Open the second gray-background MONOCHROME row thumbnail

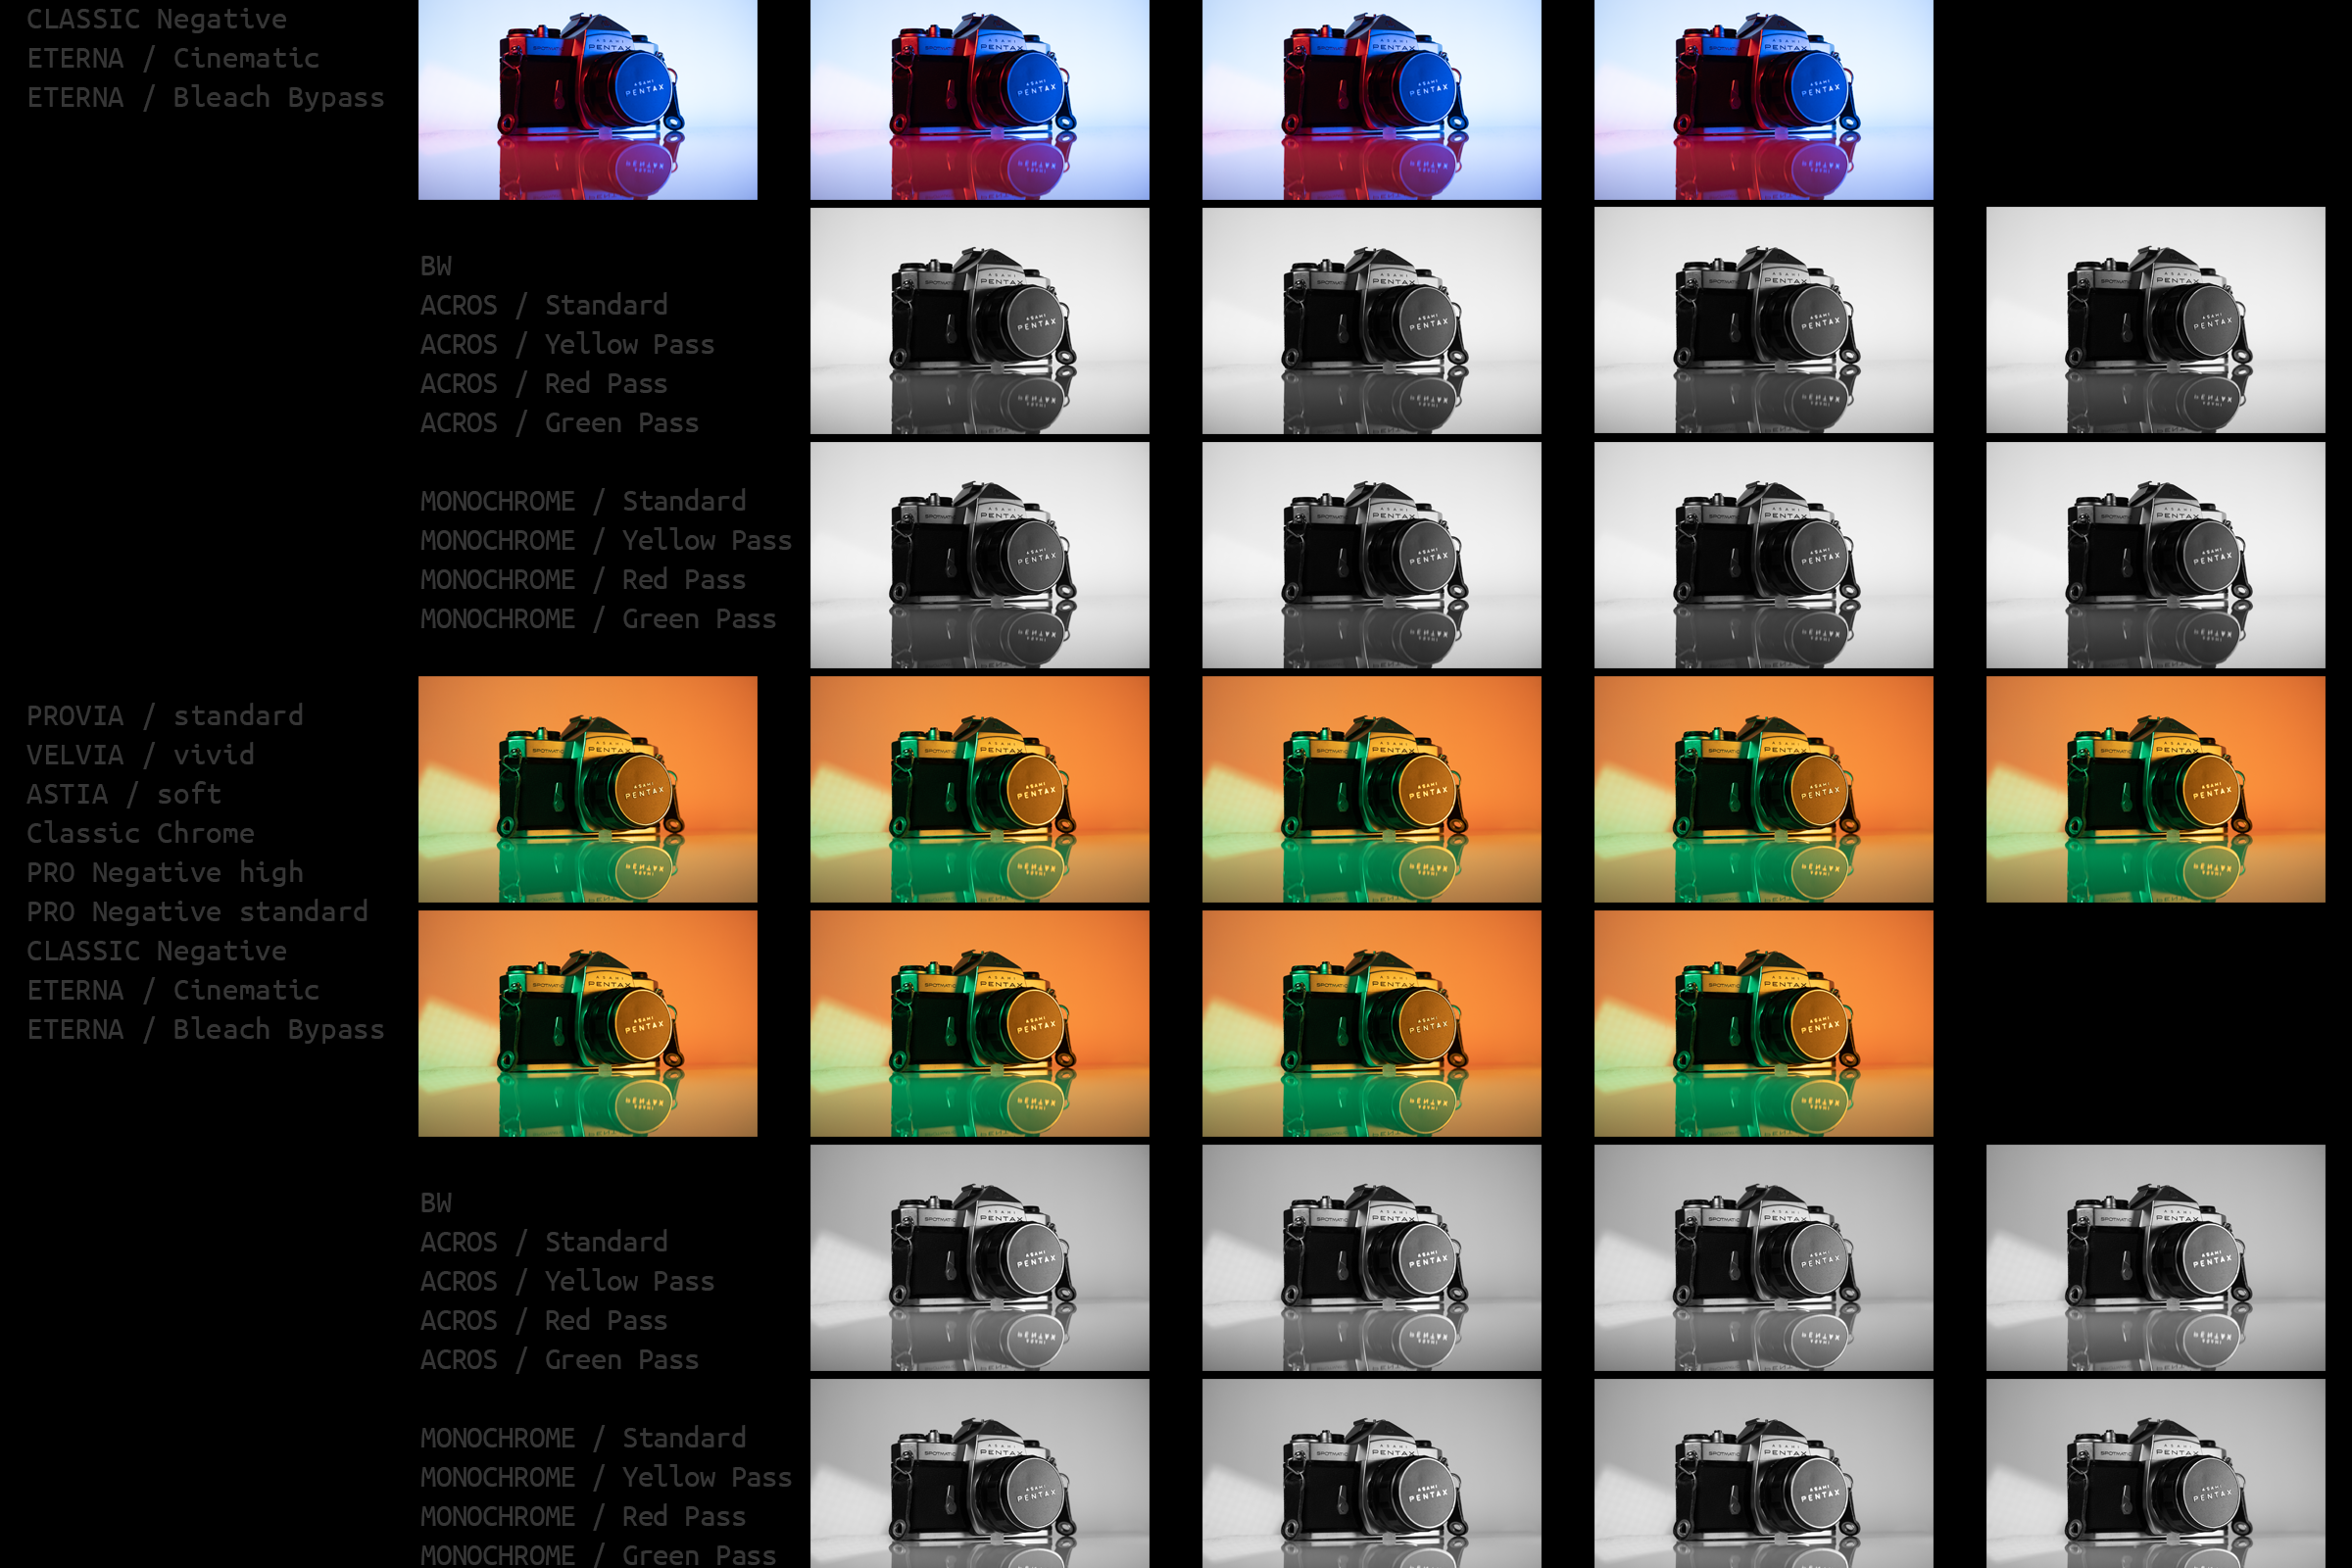pos(1372,1474)
